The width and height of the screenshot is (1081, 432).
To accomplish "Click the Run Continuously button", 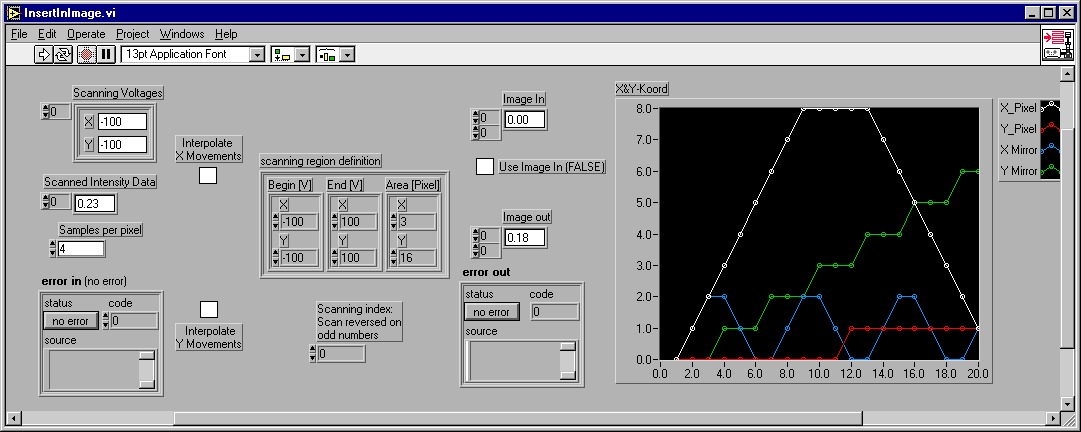I will (63, 54).
